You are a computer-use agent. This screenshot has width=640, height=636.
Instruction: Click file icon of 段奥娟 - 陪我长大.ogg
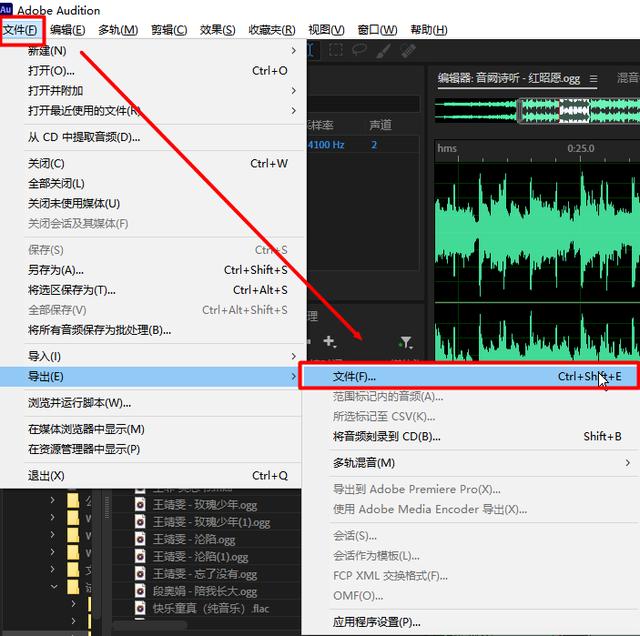point(140,591)
